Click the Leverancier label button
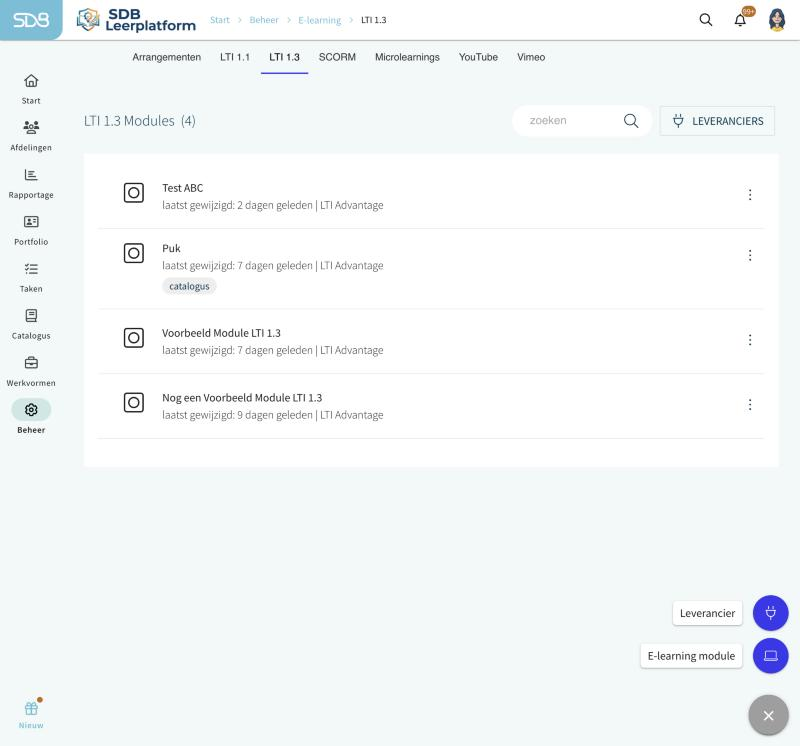Viewport: 800px width, 746px height. pyautogui.click(x=707, y=613)
